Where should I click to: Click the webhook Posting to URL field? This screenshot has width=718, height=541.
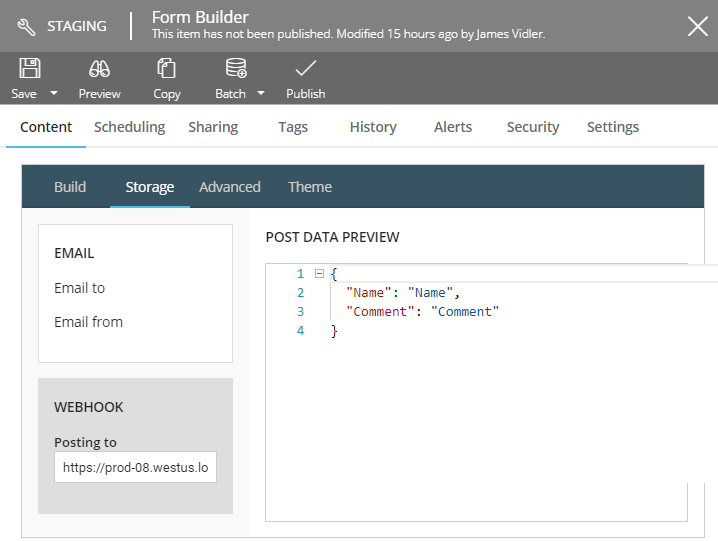point(136,467)
